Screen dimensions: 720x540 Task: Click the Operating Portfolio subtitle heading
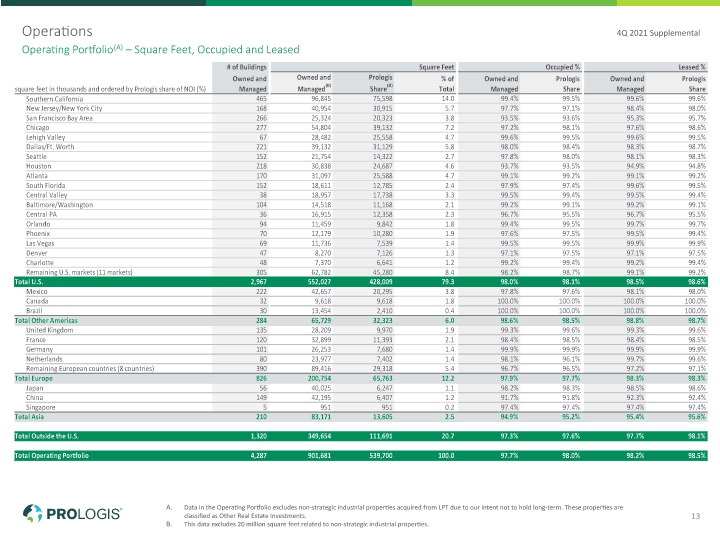pos(161,50)
